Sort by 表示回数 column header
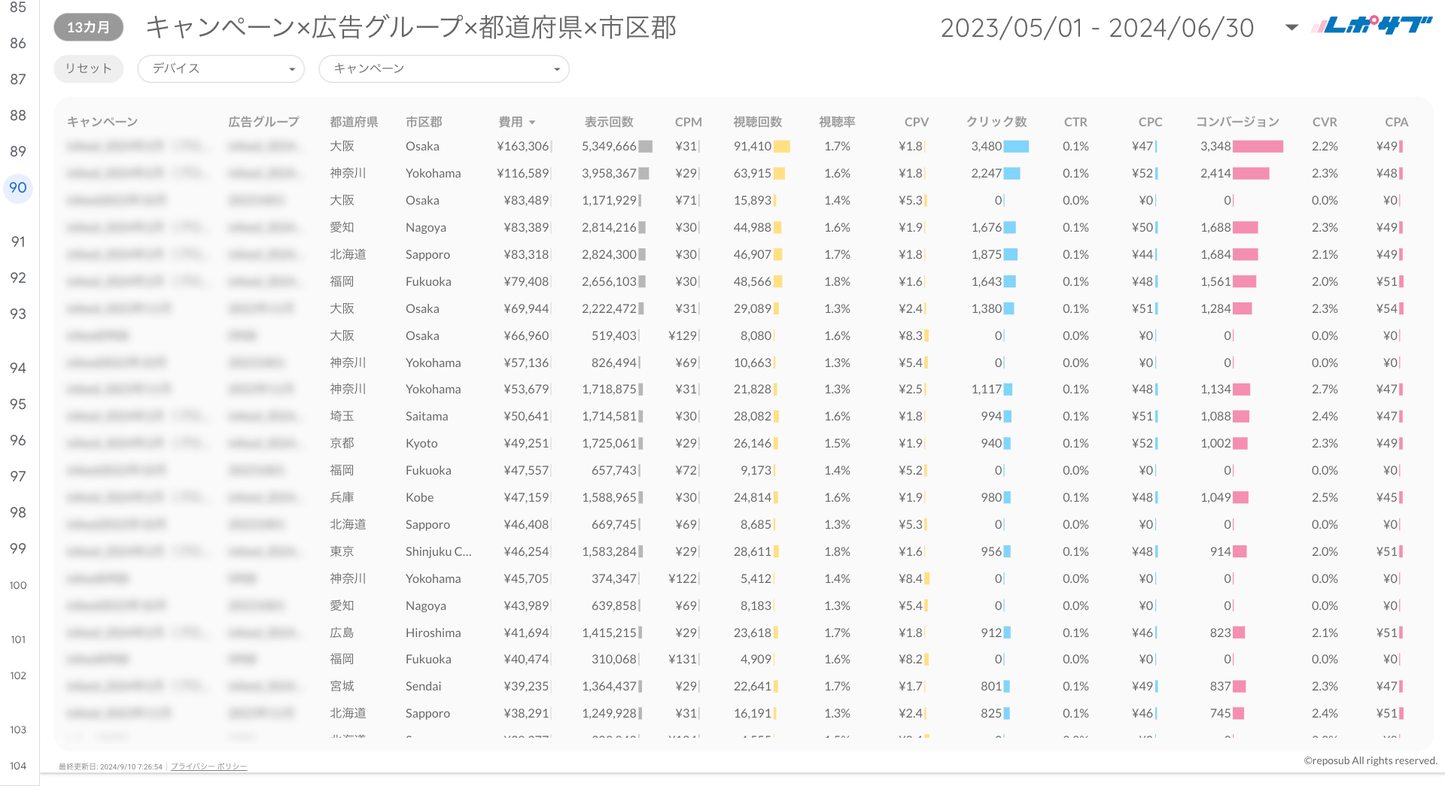Viewport: 1445px width, 786px height. click(609, 122)
